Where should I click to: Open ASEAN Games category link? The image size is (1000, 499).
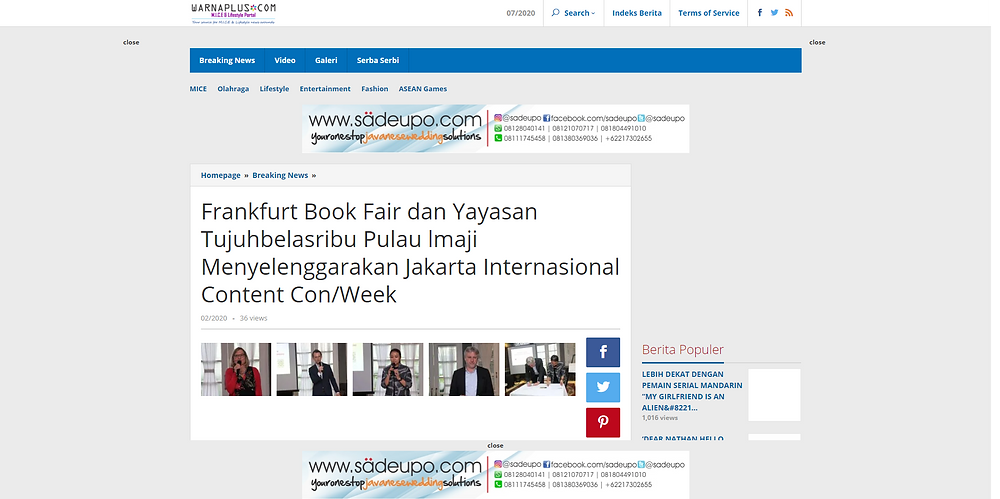(423, 89)
